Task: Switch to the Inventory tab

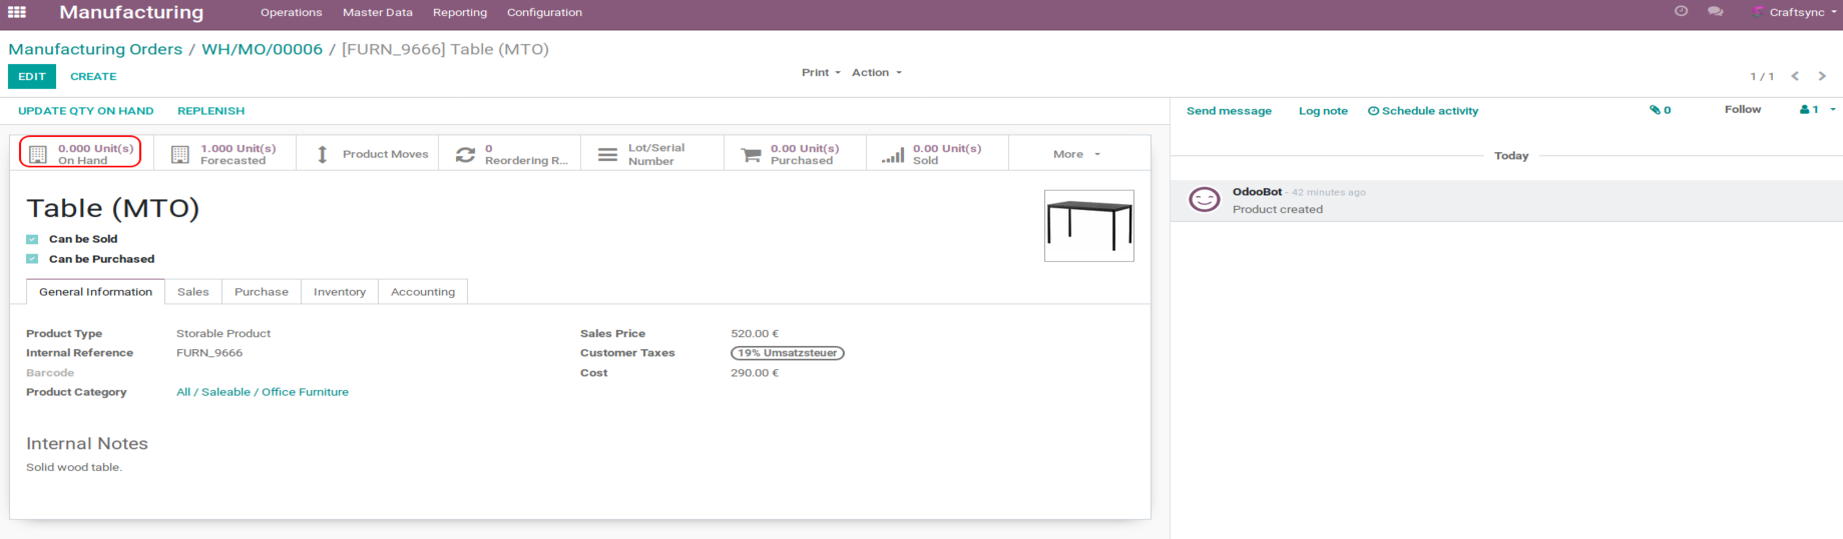Action: click(x=339, y=292)
